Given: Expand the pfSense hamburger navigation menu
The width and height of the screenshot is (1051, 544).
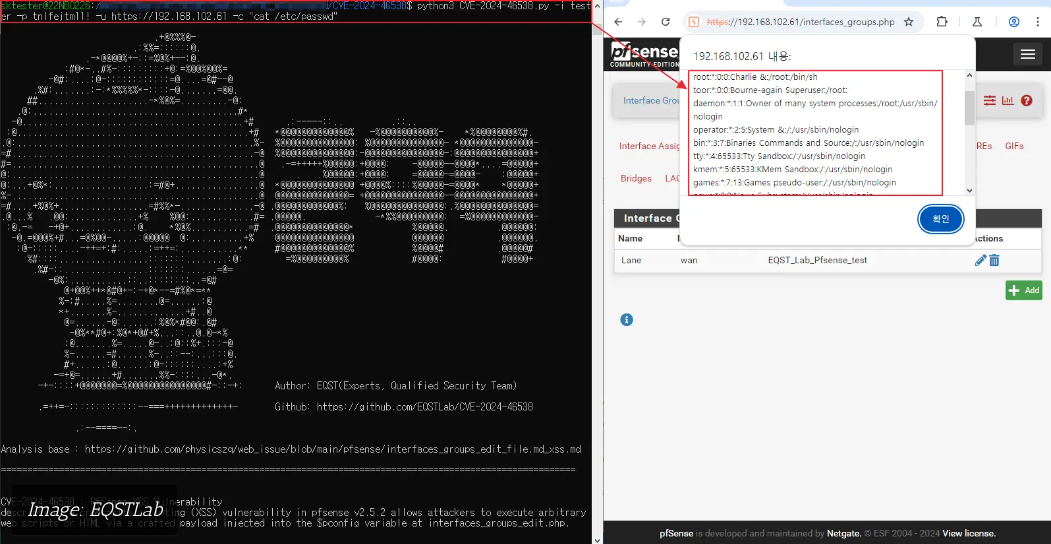Looking at the screenshot, I should tap(1026, 54).
